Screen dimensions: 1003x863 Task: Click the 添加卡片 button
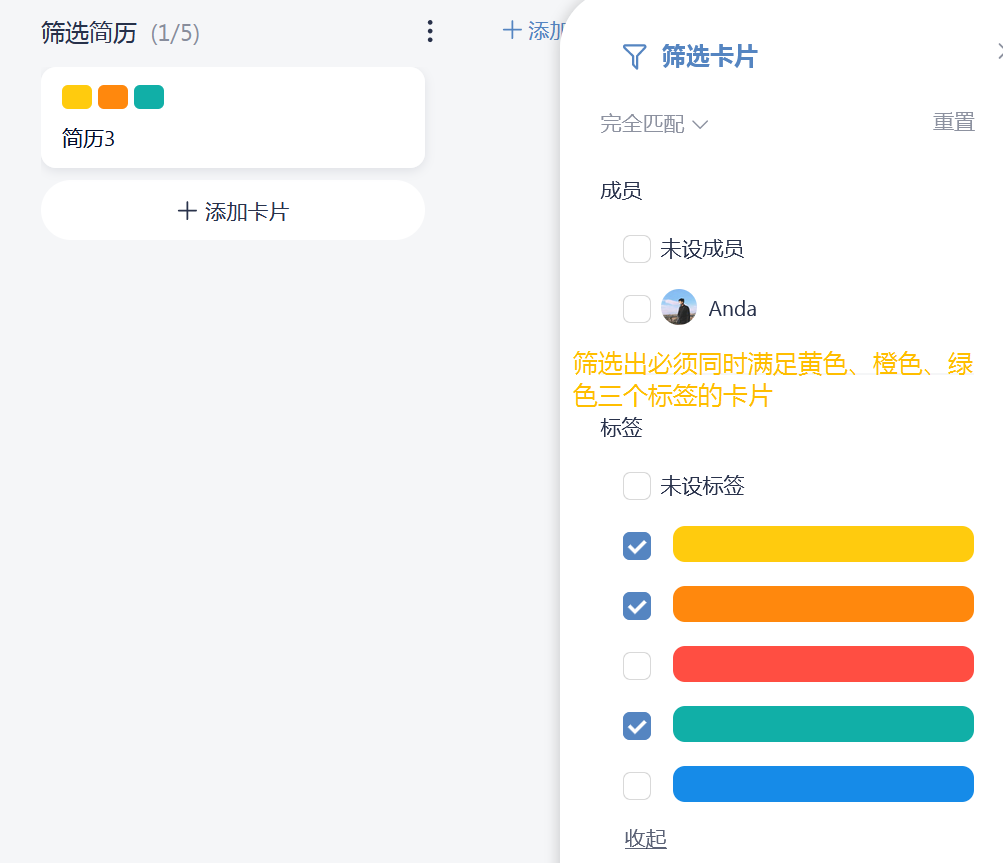tap(233, 211)
